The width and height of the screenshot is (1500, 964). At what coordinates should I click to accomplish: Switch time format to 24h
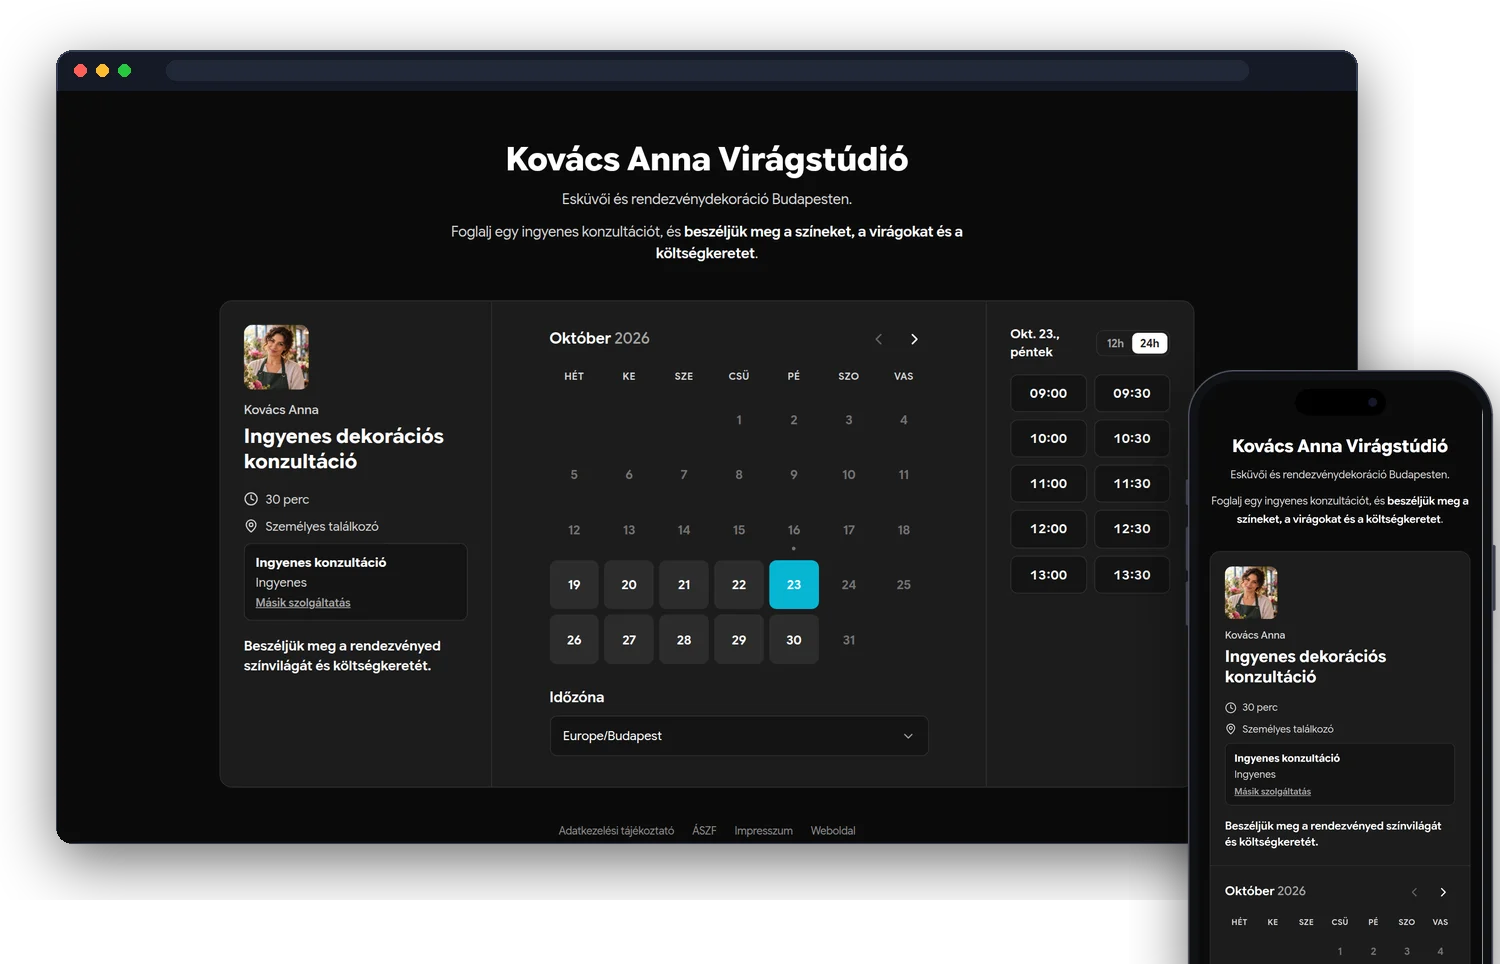pos(1150,343)
